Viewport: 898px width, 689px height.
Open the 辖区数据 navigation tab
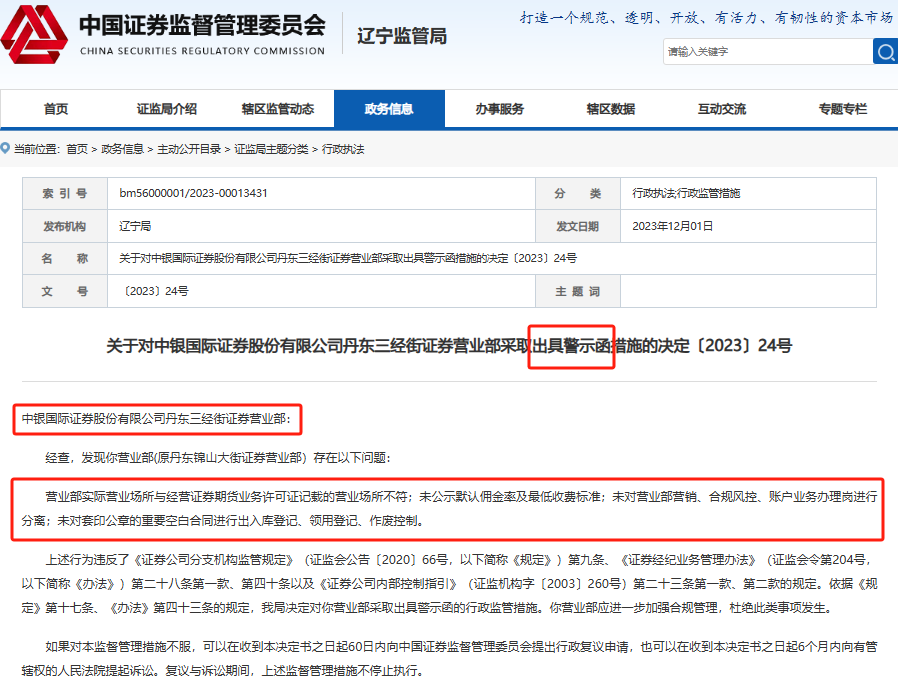611,109
